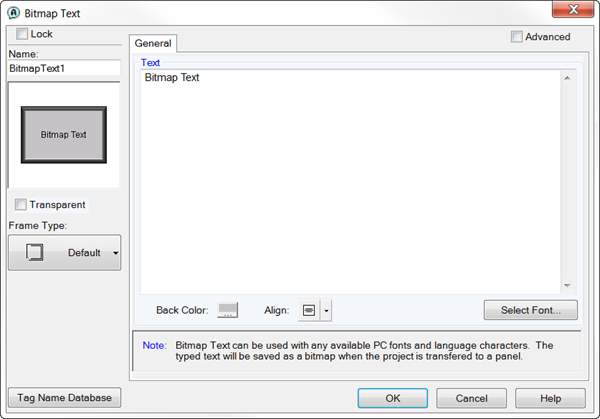Screen dimensions: 600x419
Task: Click the Name field containing BitmapText1
Action: tap(64, 68)
